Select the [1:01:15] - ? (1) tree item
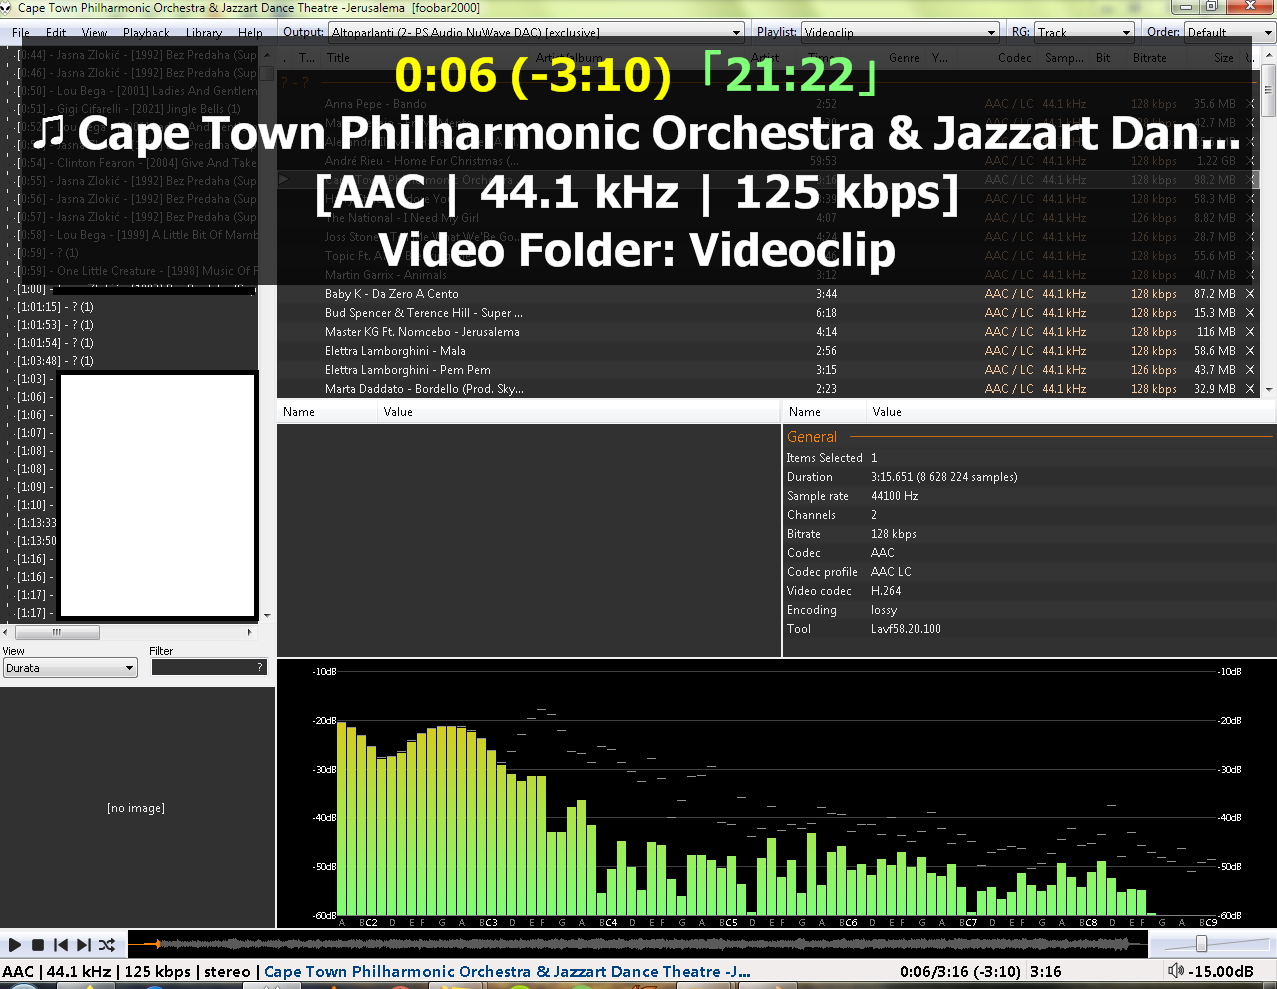This screenshot has width=1277, height=989. 55,307
